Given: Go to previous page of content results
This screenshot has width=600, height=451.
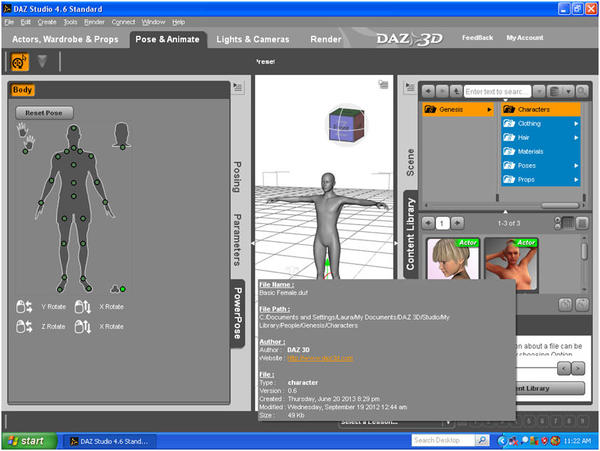Looking at the screenshot, I should (x=428, y=223).
